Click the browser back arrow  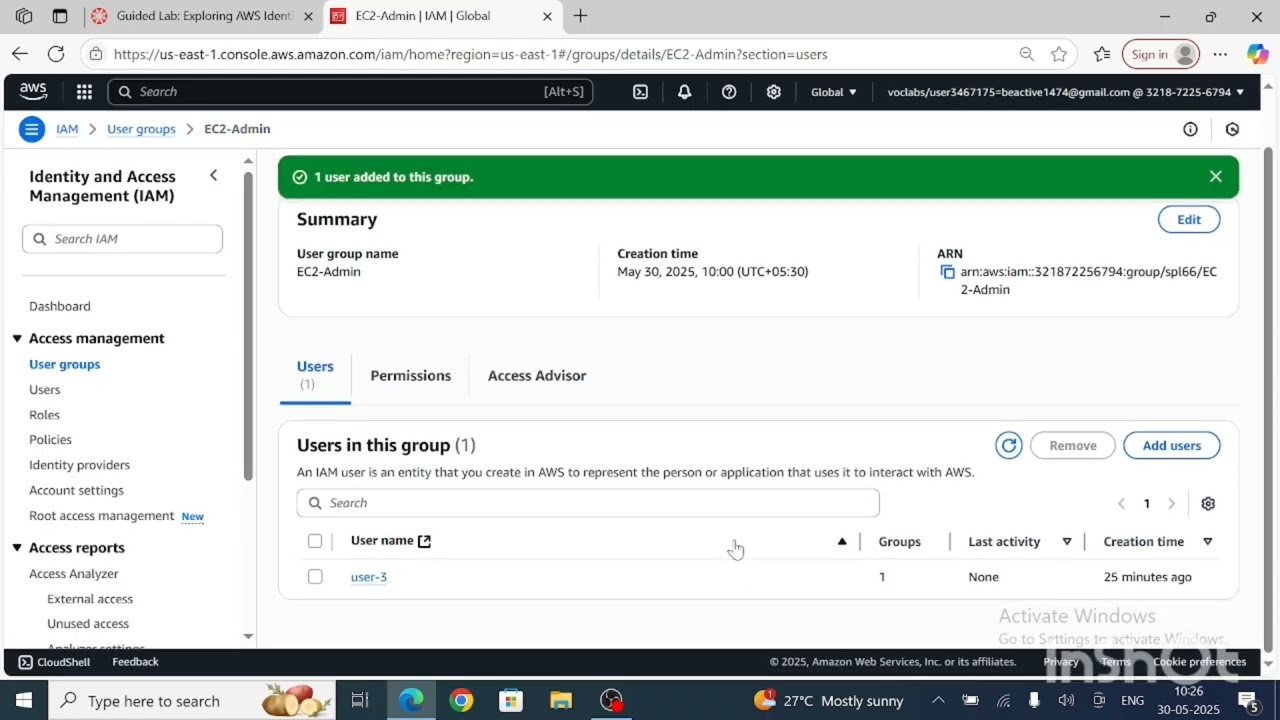click(x=20, y=54)
